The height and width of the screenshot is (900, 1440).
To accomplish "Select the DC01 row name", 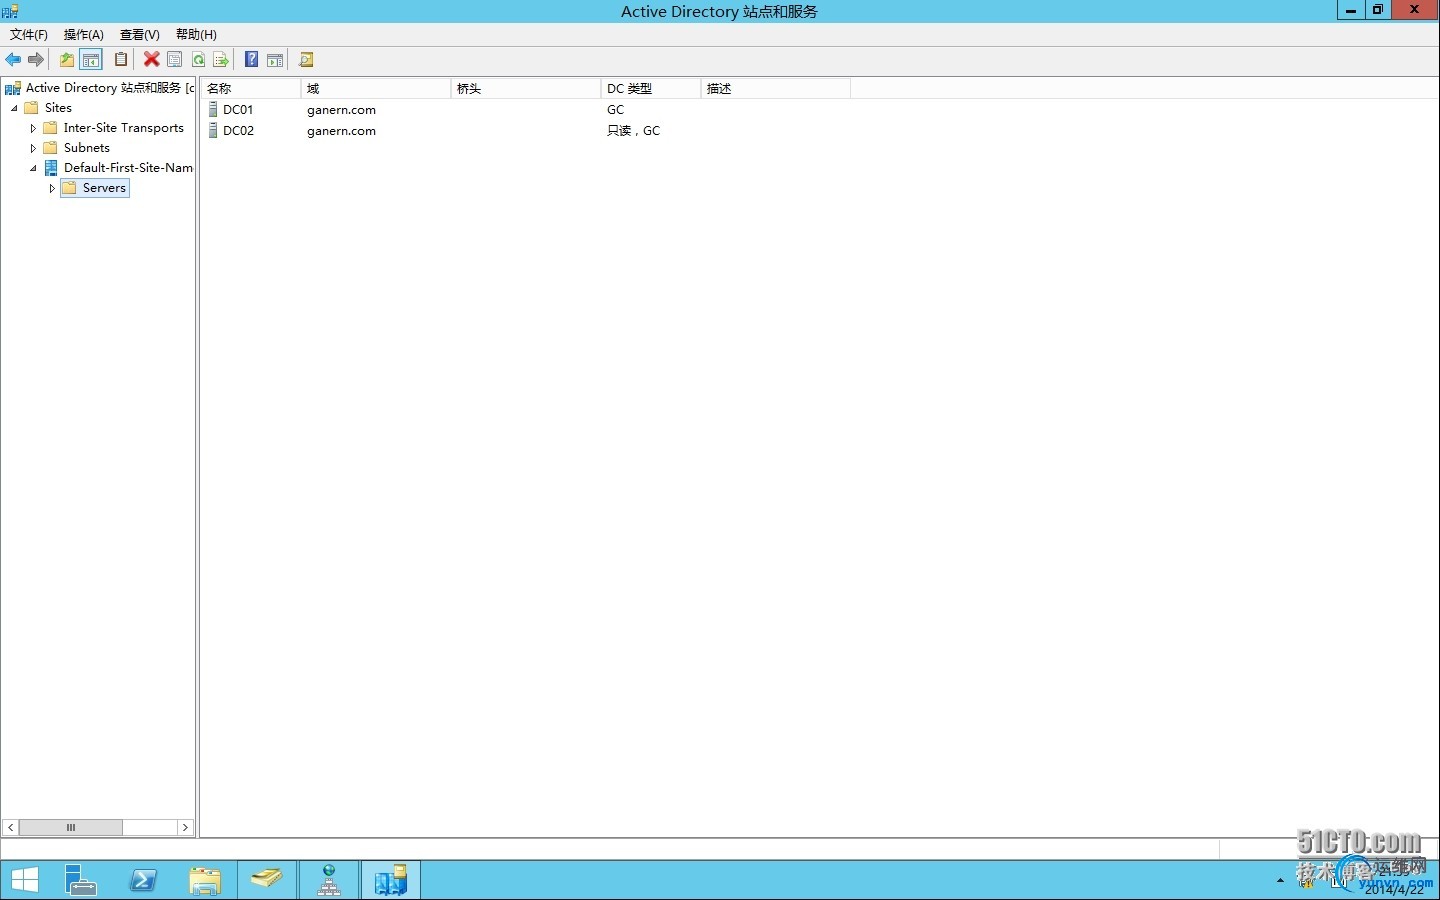I will tap(238, 110).
